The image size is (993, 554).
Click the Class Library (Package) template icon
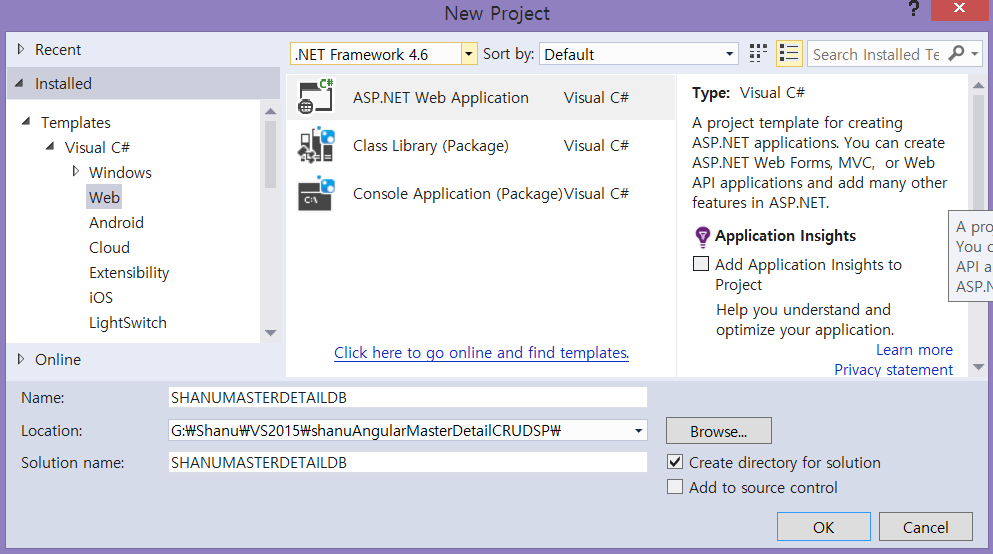[315, 146]
